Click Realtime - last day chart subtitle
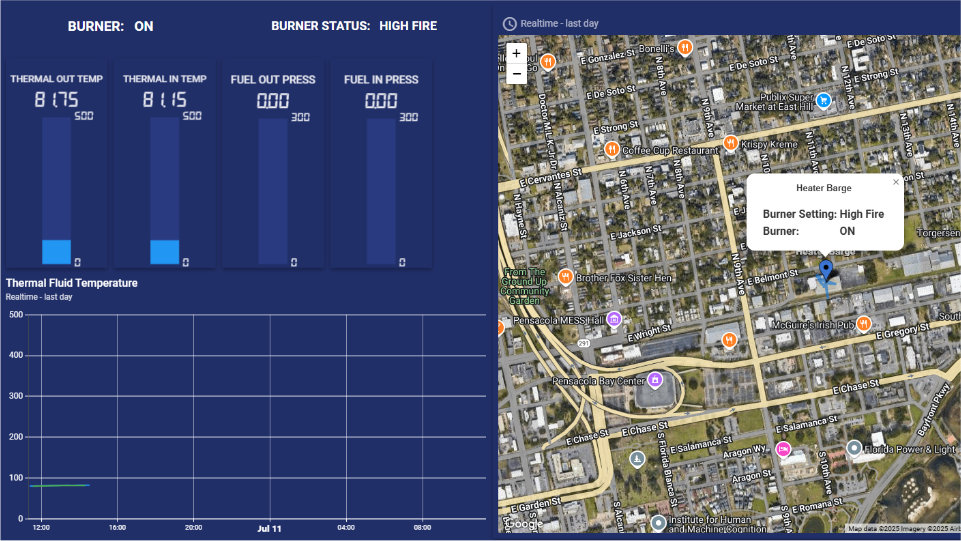This screenshot has height=541, width=961. click(39, 297)
